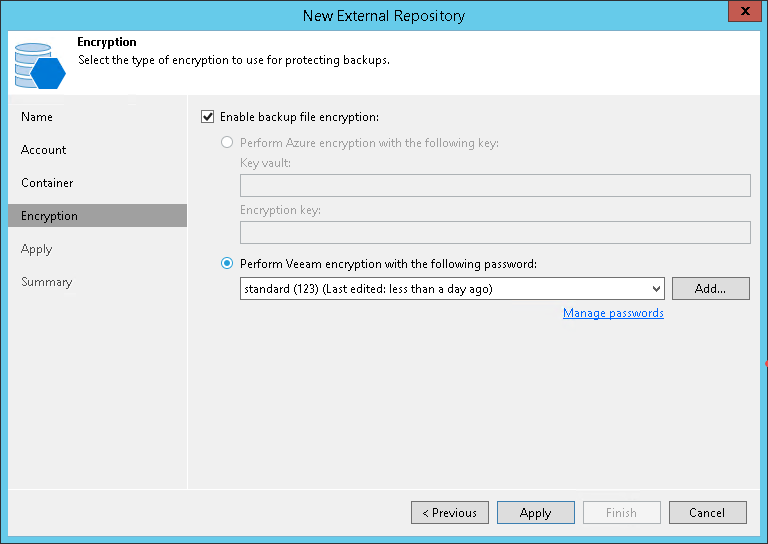The image size is (768, 544).
Task: Go to the Name wizard step
Action: coord(37,117)
